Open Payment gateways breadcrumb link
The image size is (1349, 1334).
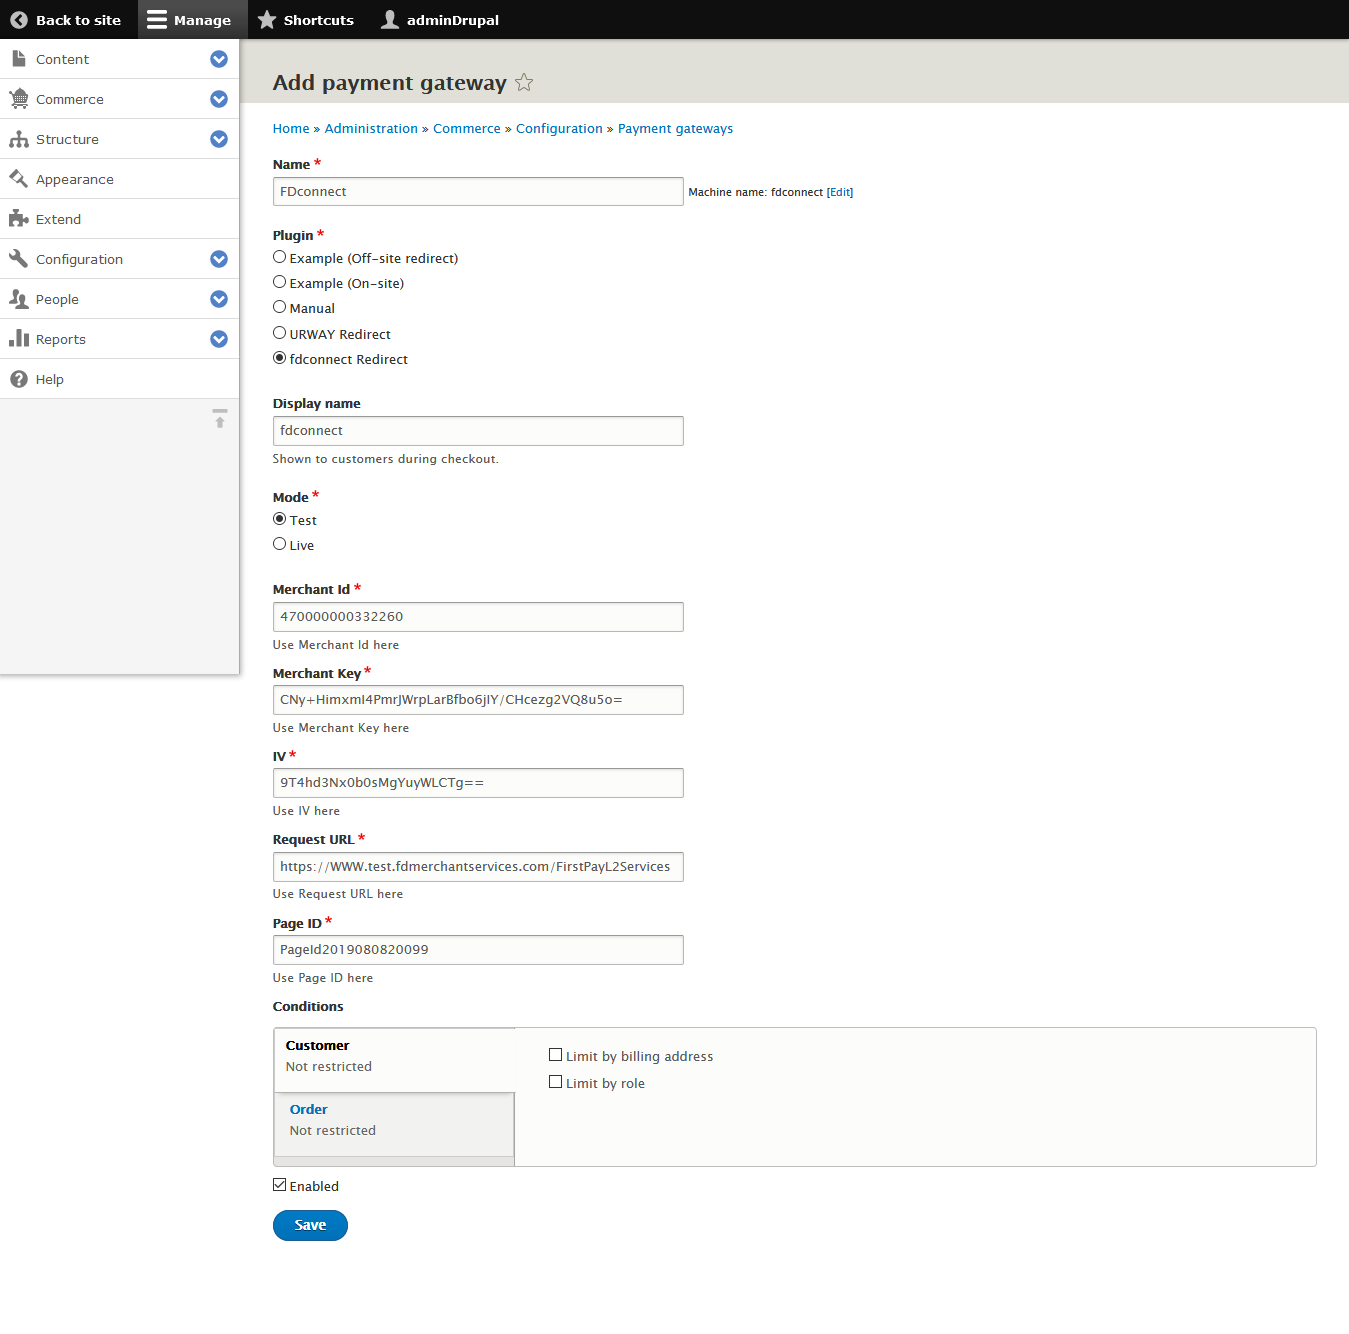pos(675,129)
